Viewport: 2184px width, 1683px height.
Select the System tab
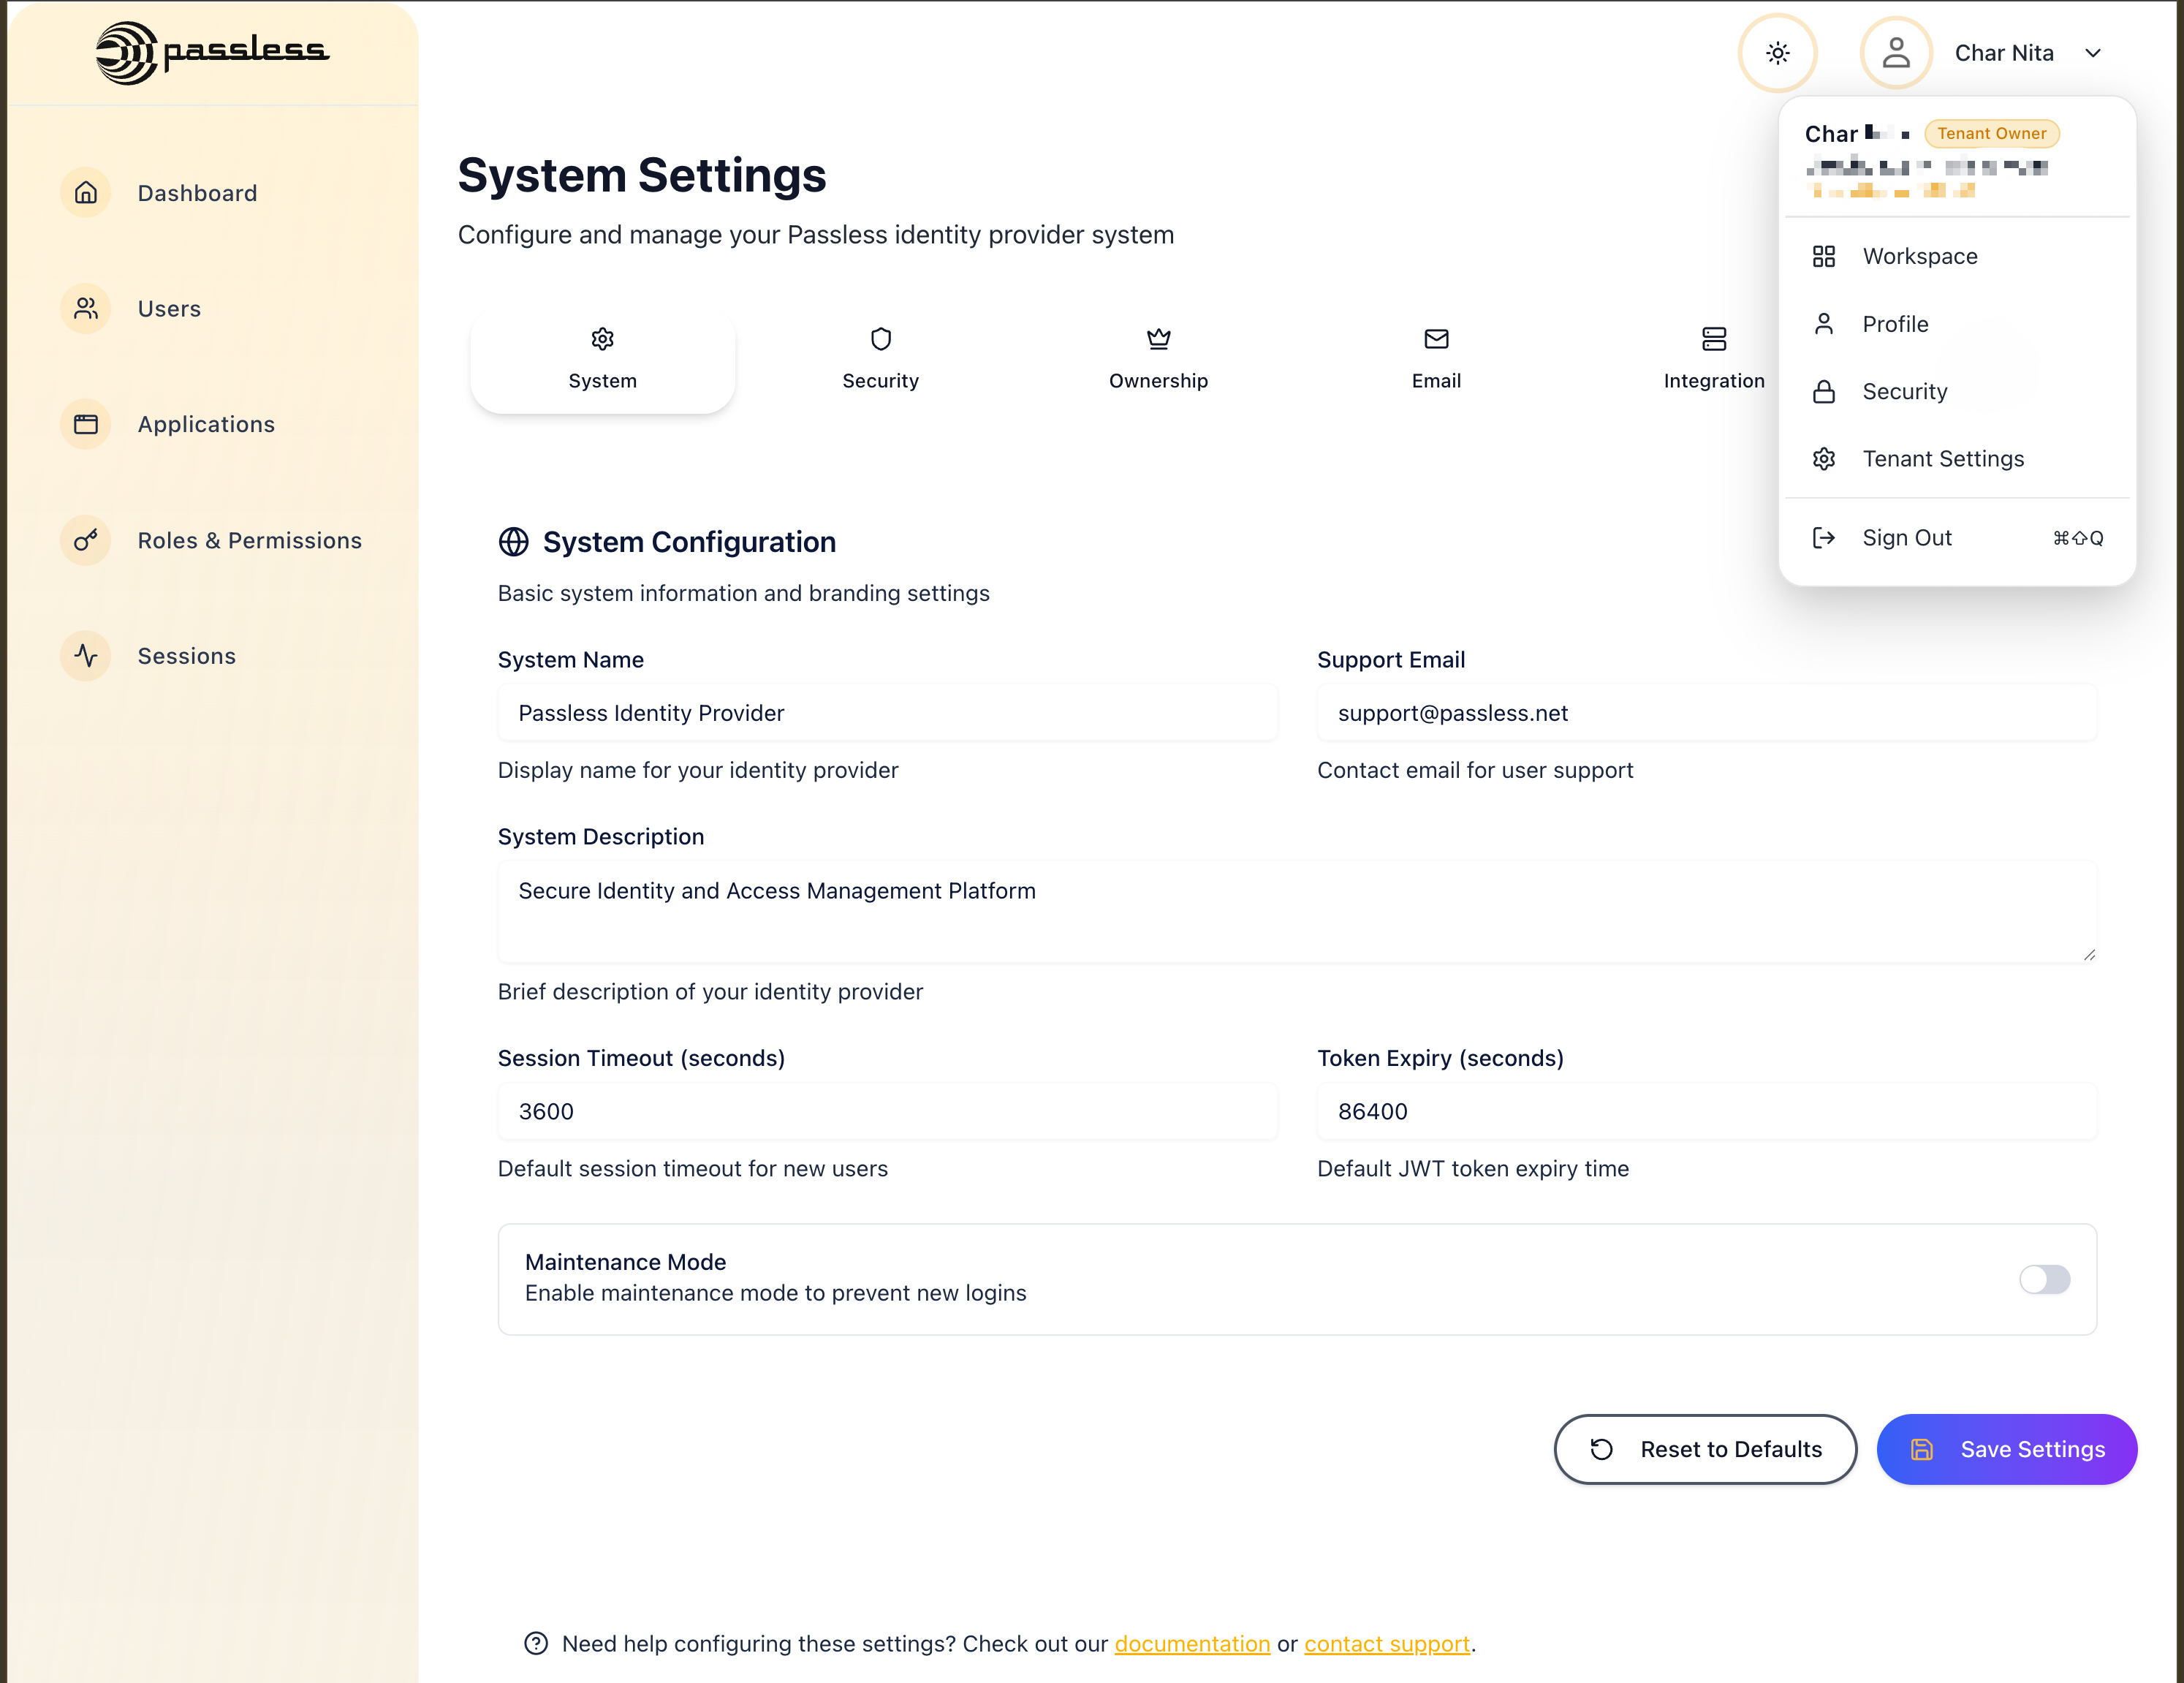pos(602,359)
